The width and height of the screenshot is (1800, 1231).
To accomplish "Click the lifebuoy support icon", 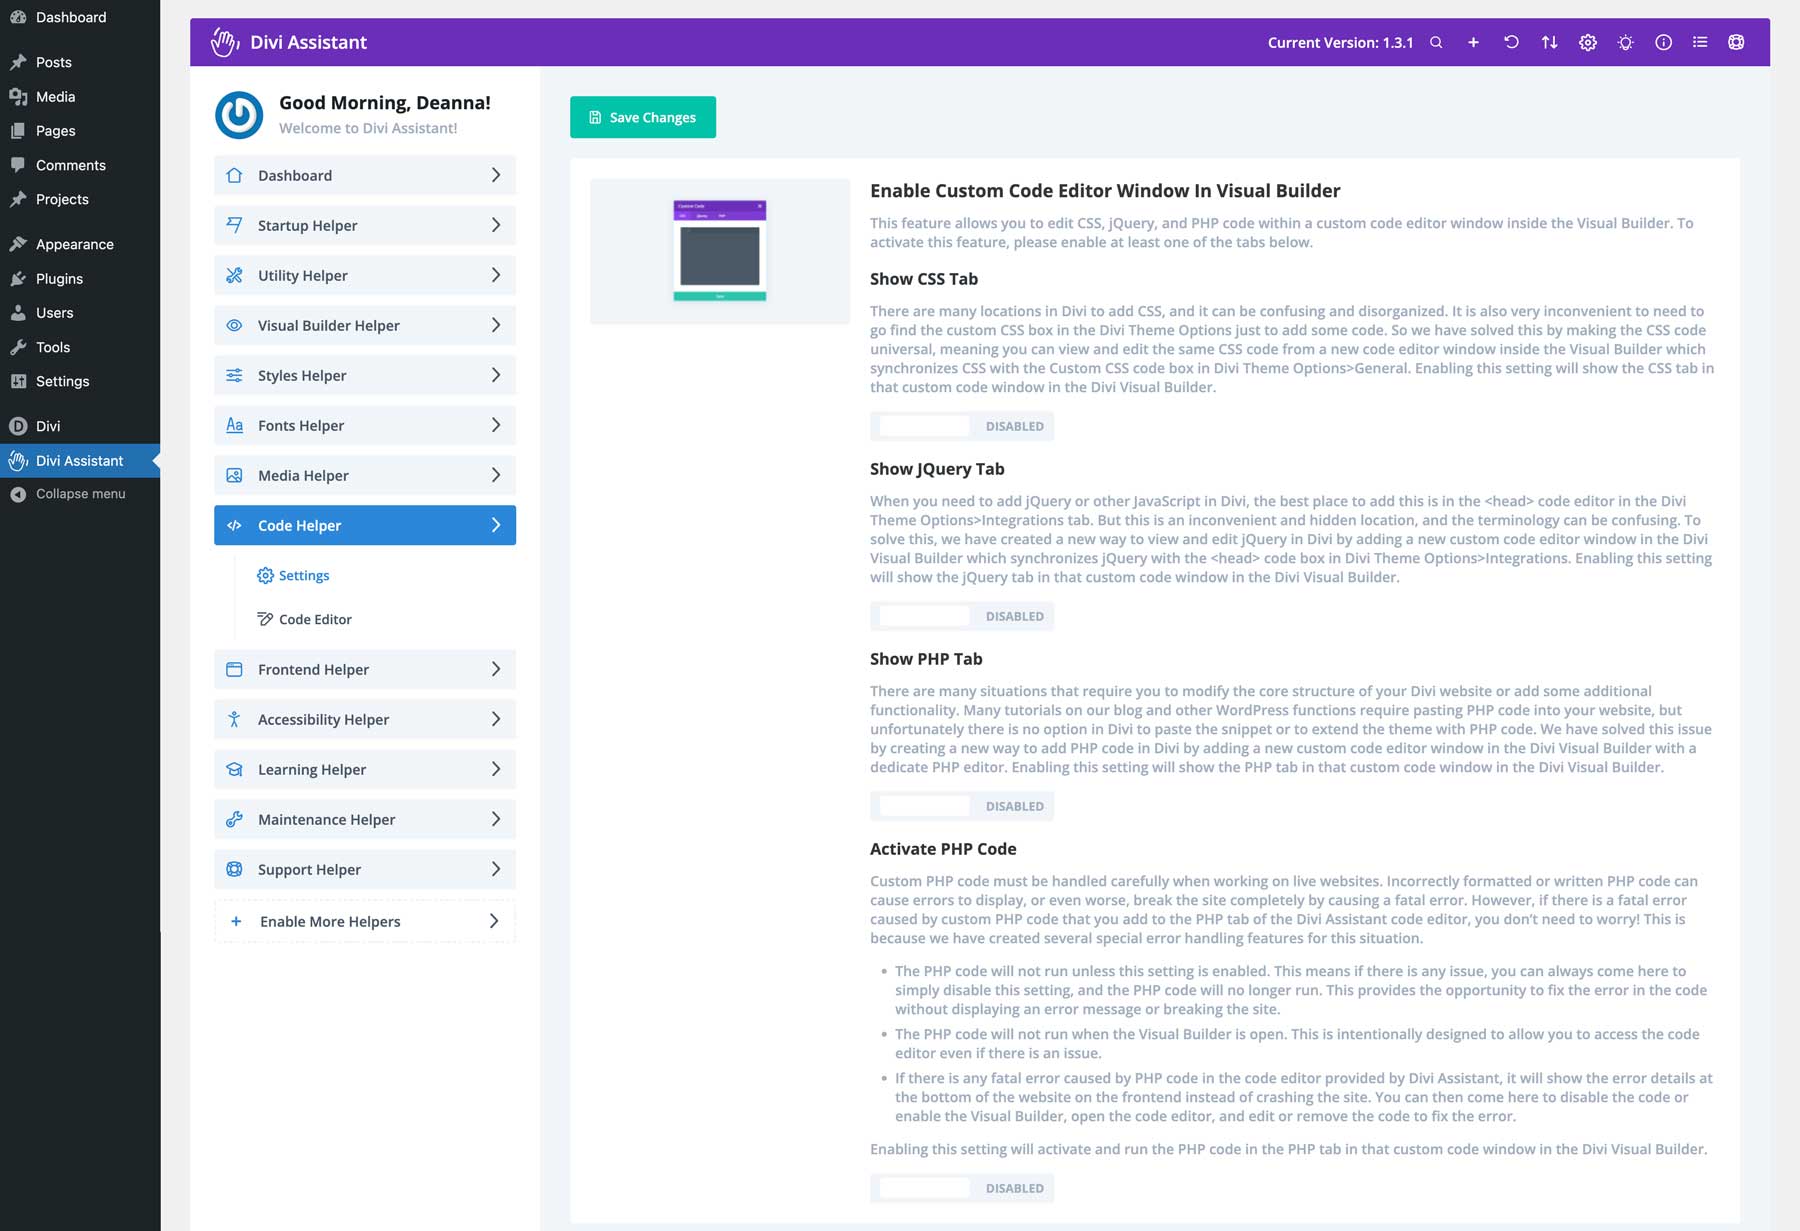I will pos(1737,42).
